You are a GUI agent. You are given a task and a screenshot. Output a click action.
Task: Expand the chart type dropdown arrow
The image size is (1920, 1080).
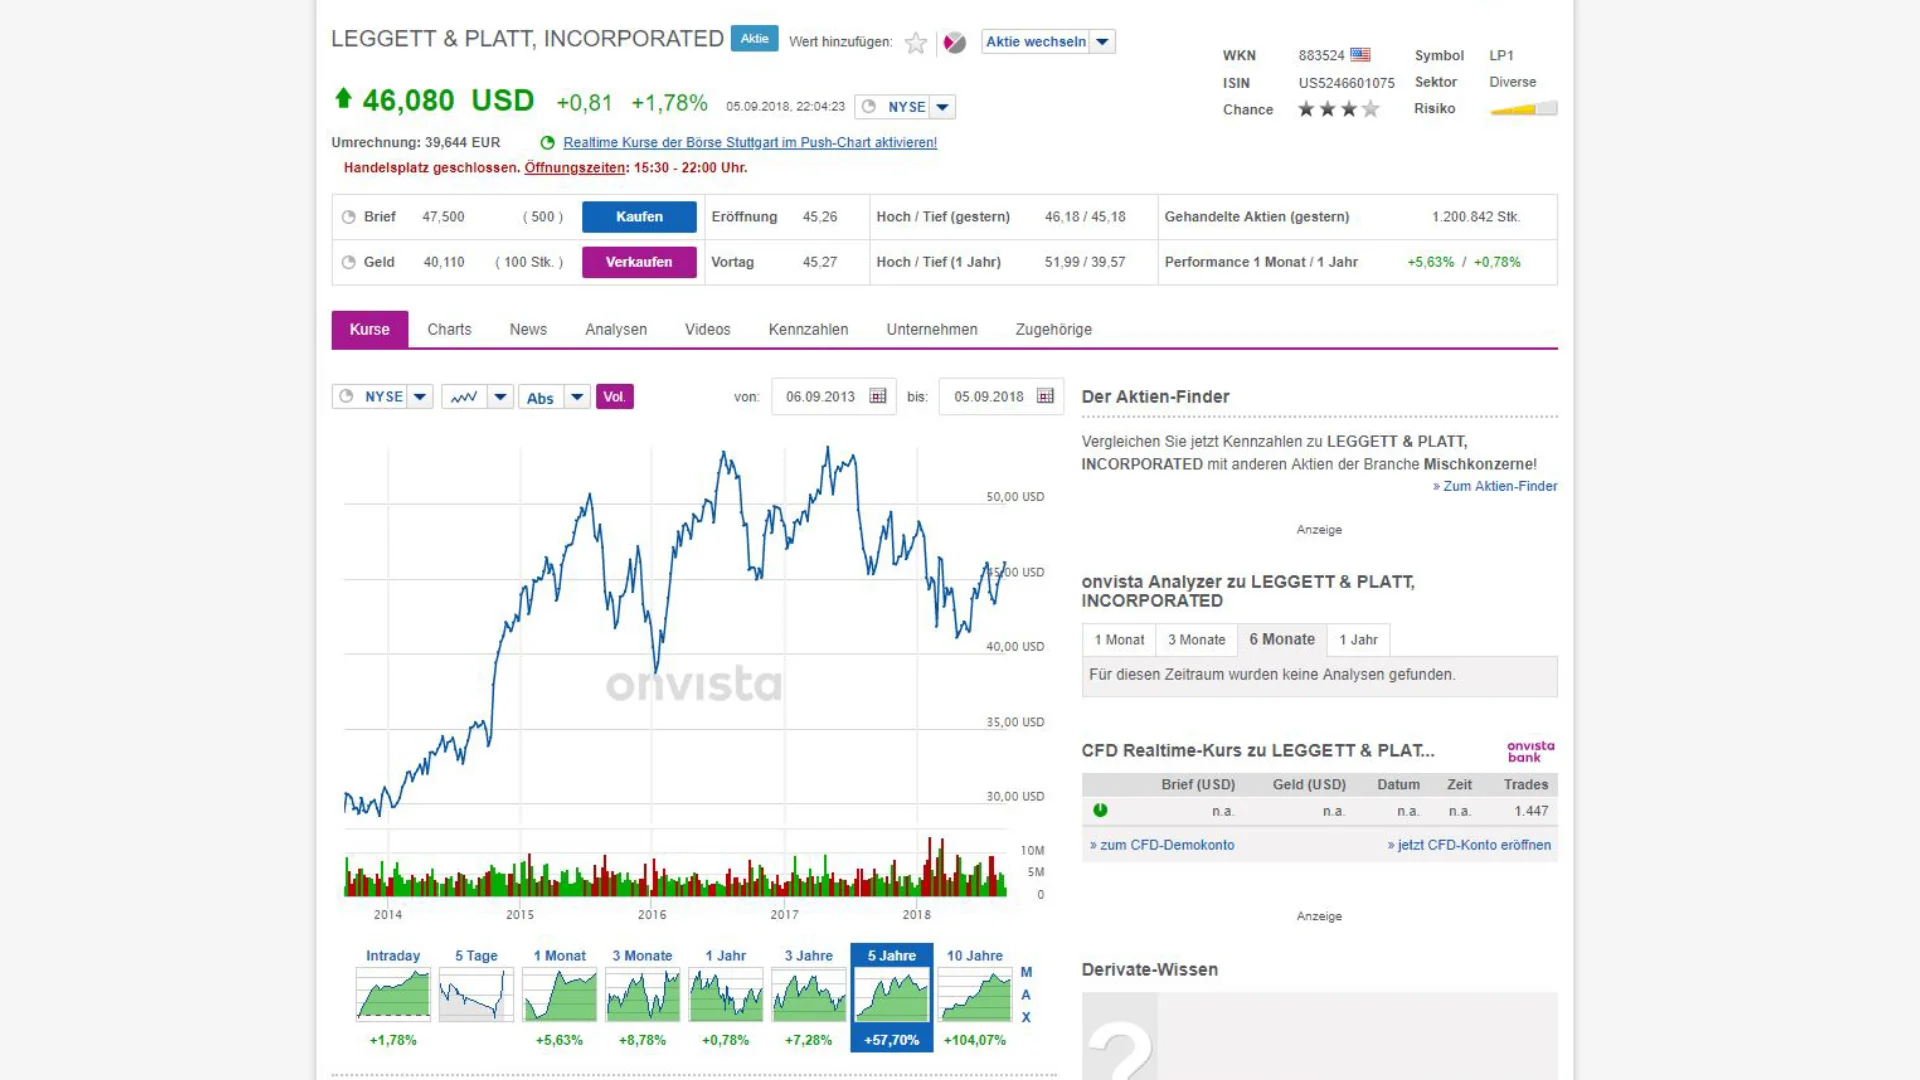500,397
